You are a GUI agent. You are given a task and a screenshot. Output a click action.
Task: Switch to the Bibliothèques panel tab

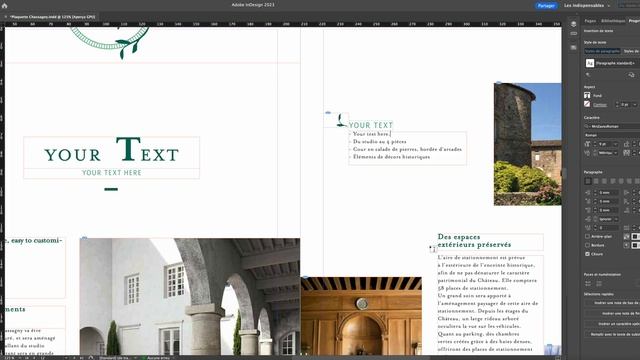(x=613, y=21)
